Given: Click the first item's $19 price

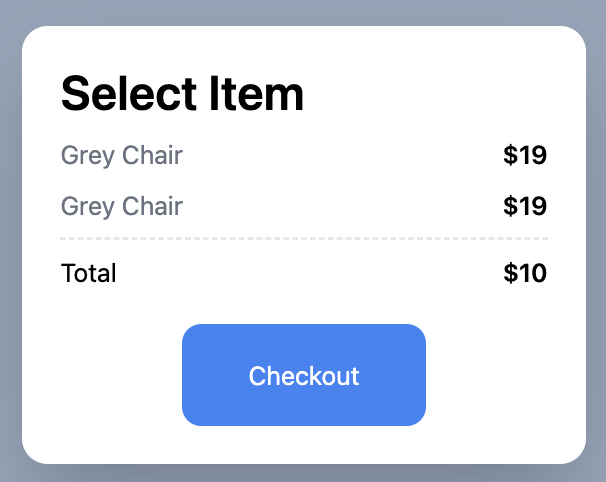Looking at the screenshot, I should pos(525,155).
